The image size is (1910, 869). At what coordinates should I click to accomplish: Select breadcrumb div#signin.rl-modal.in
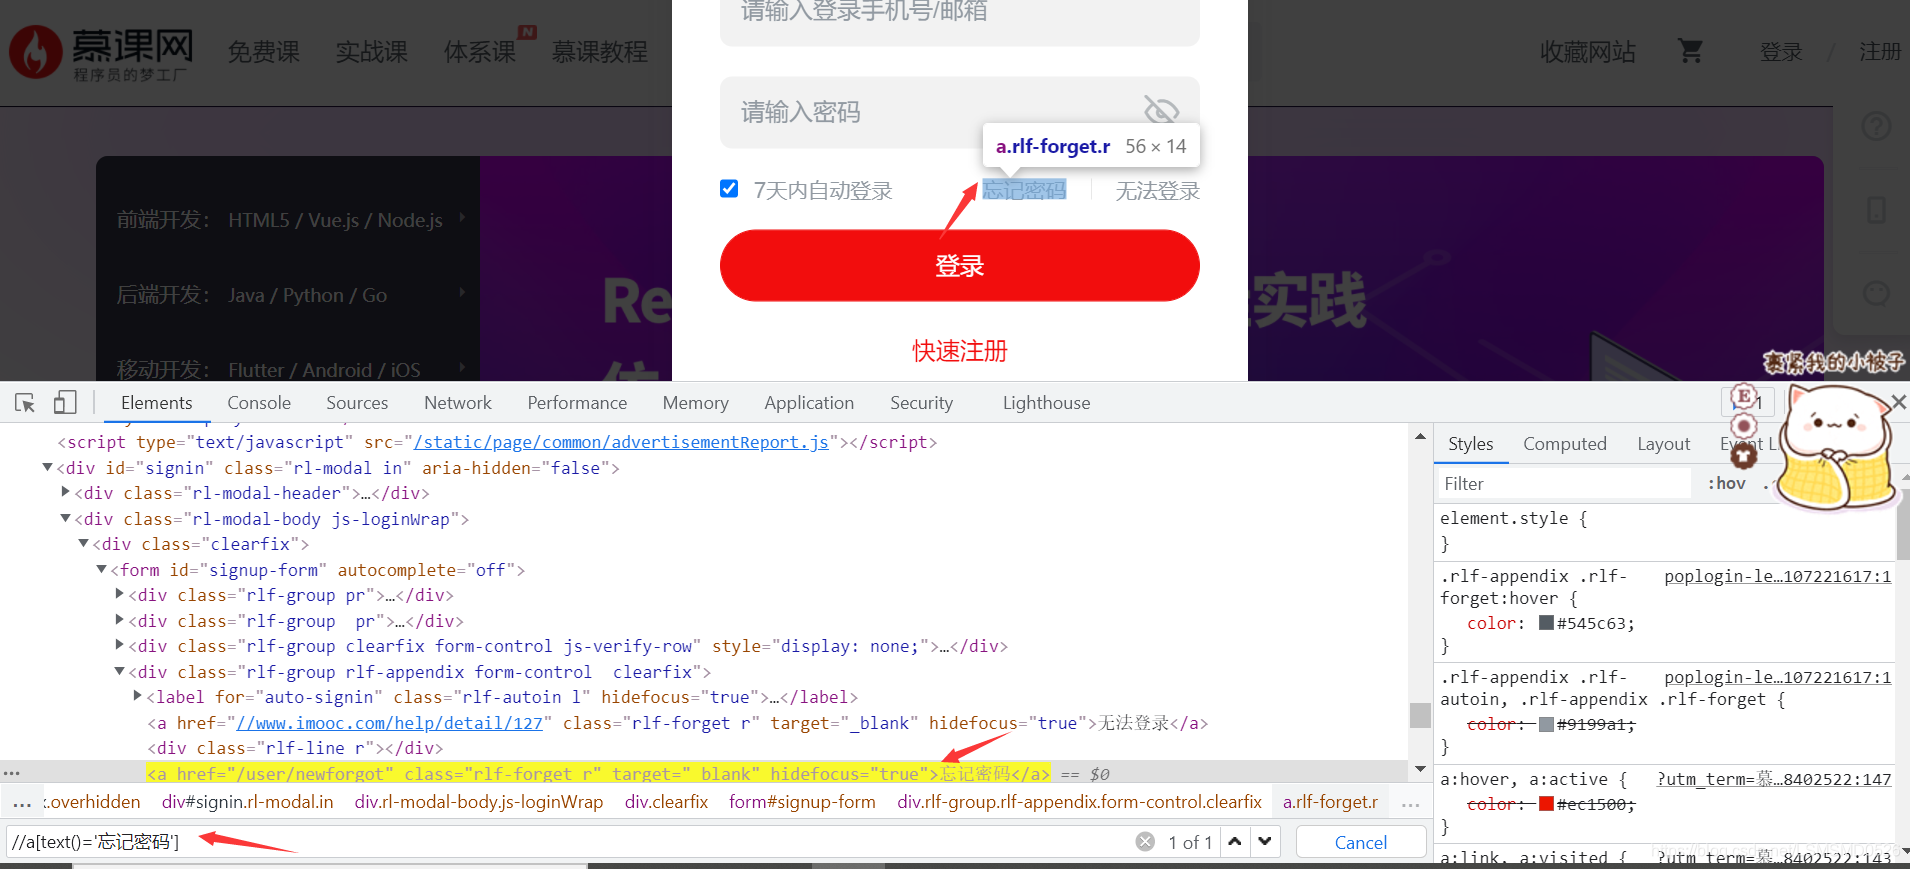click(x=248, y=802)
